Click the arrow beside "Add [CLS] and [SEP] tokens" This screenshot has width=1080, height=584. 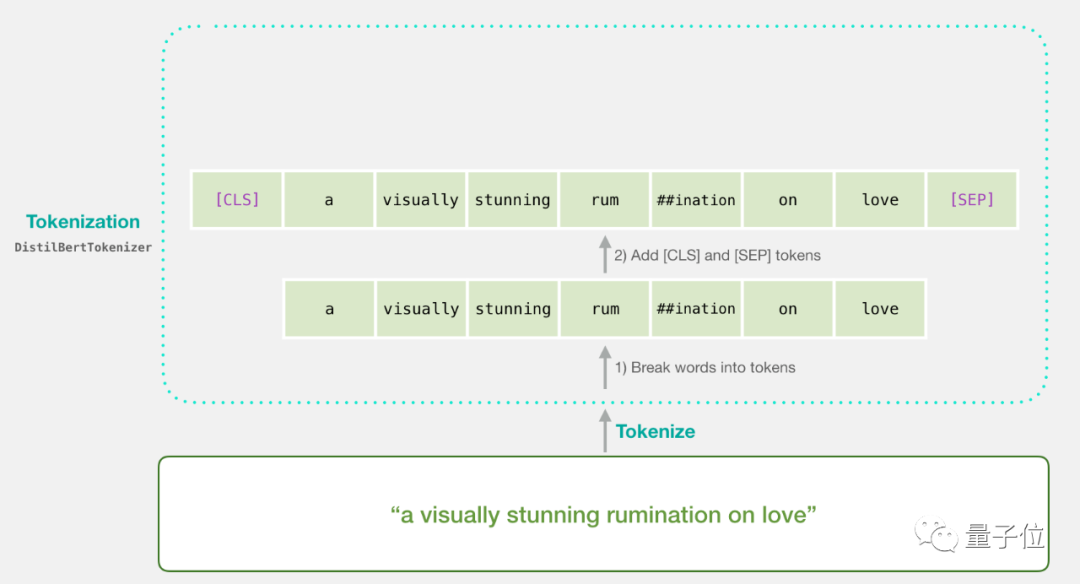point(604,255)
